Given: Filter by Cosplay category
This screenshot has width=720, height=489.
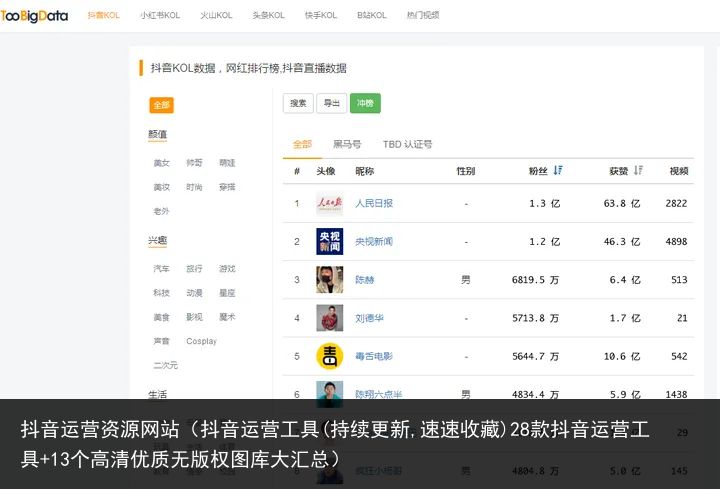Looking at the screenshot, I should (x=201, y=341).
